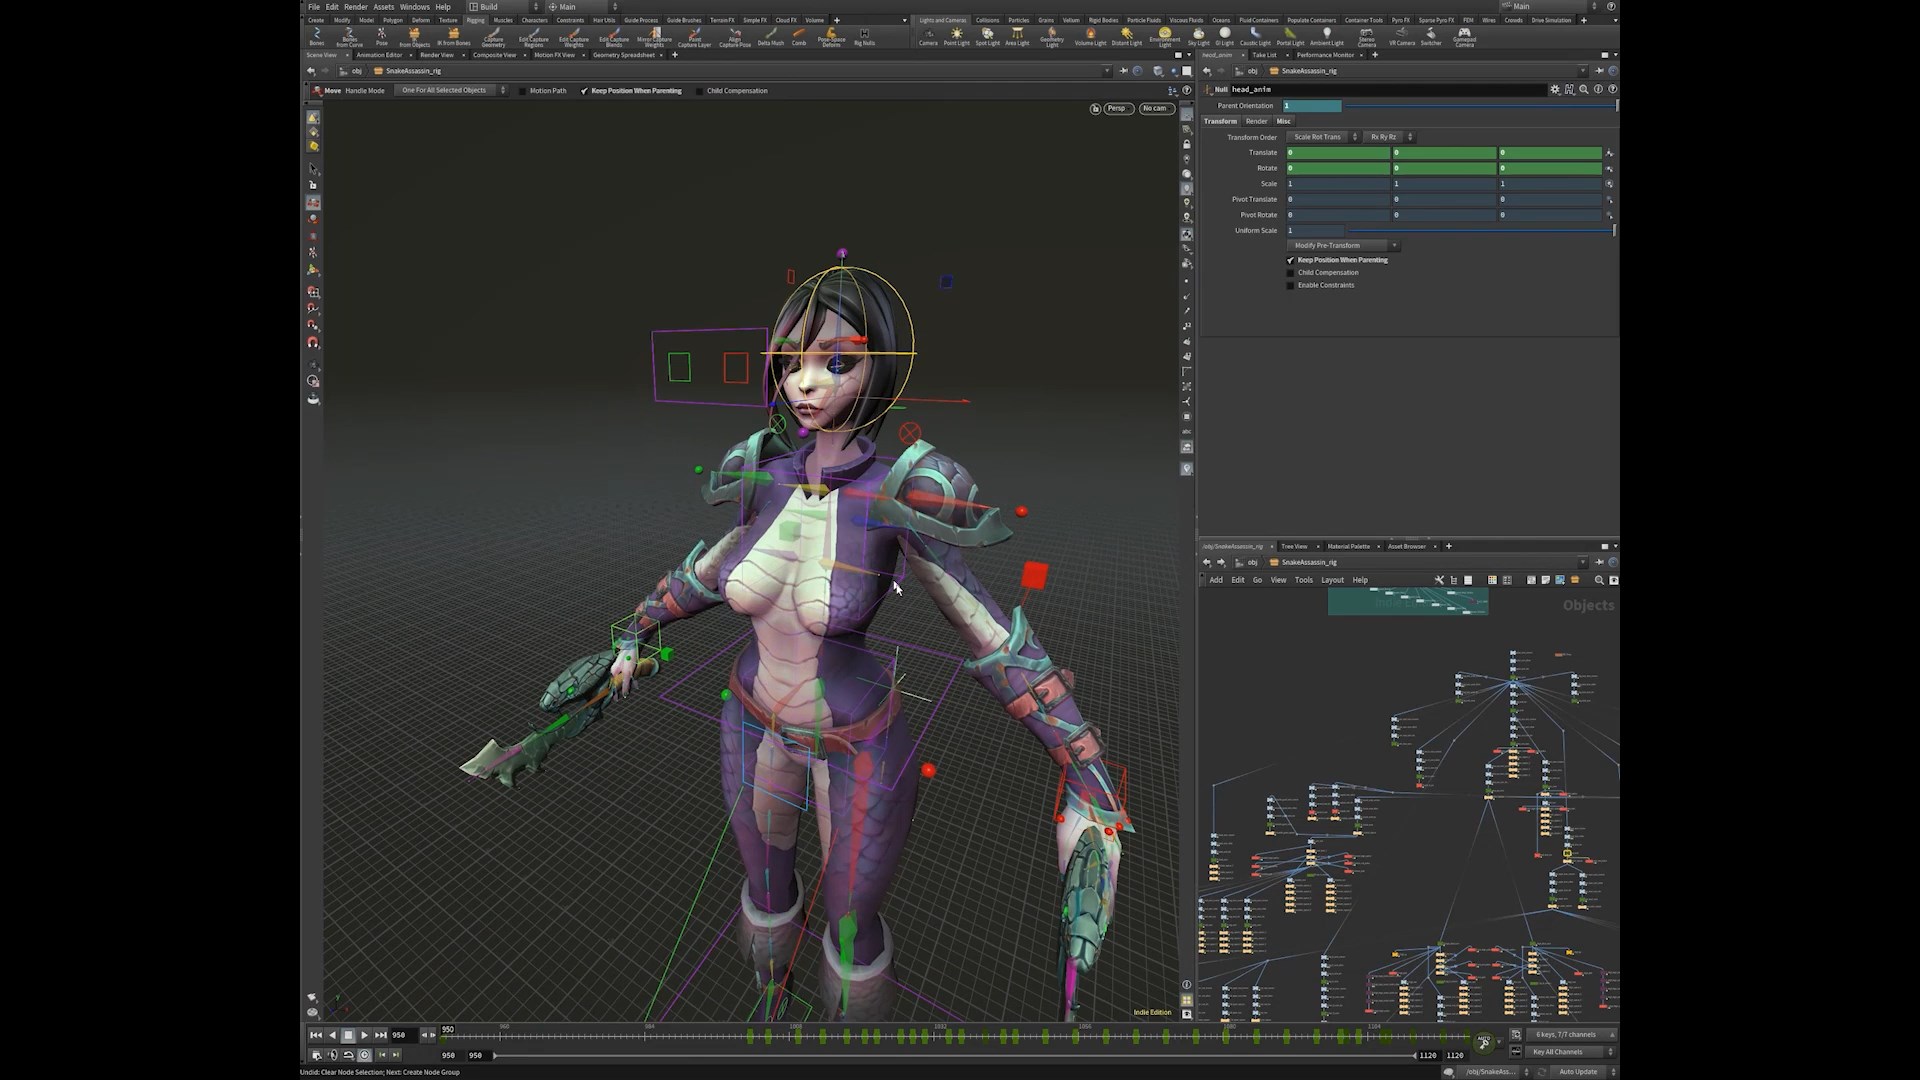This screenshot has height=1080, width=1920.
Task: Open Edit Capture Regions tool
Action: pyautogui.click(x=534, y=37)
